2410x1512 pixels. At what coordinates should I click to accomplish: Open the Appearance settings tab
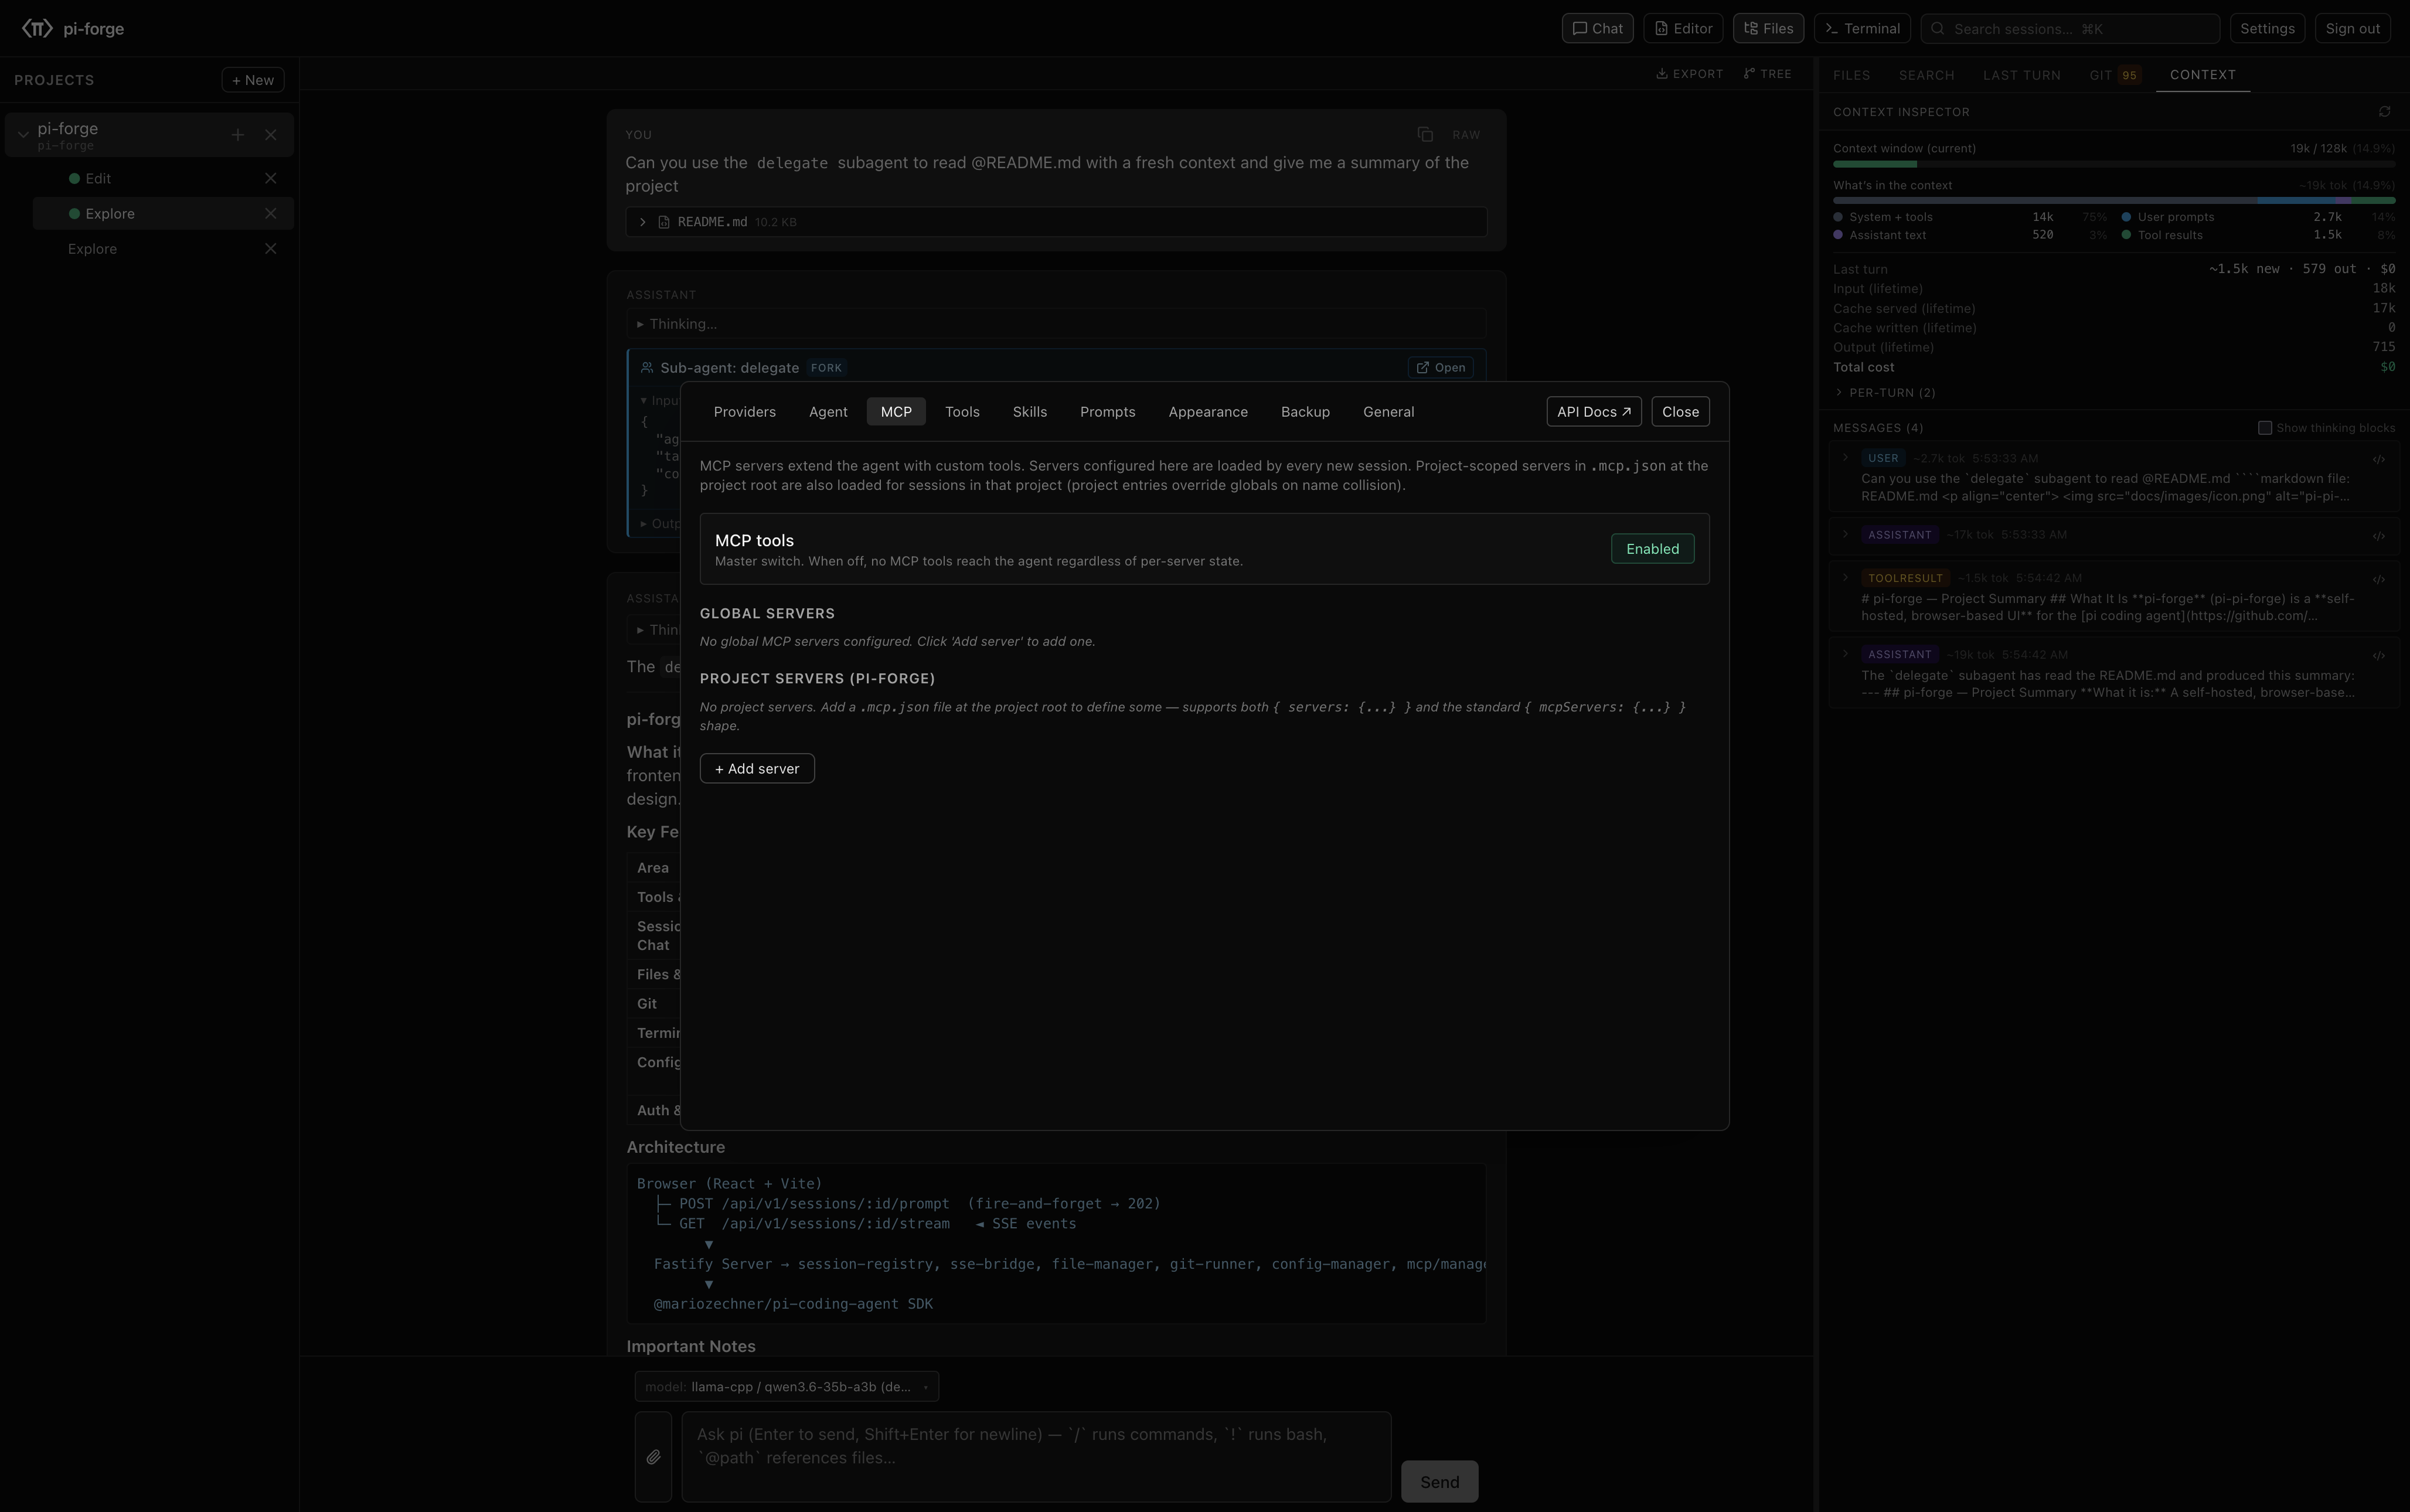[x=1208, y=412]
